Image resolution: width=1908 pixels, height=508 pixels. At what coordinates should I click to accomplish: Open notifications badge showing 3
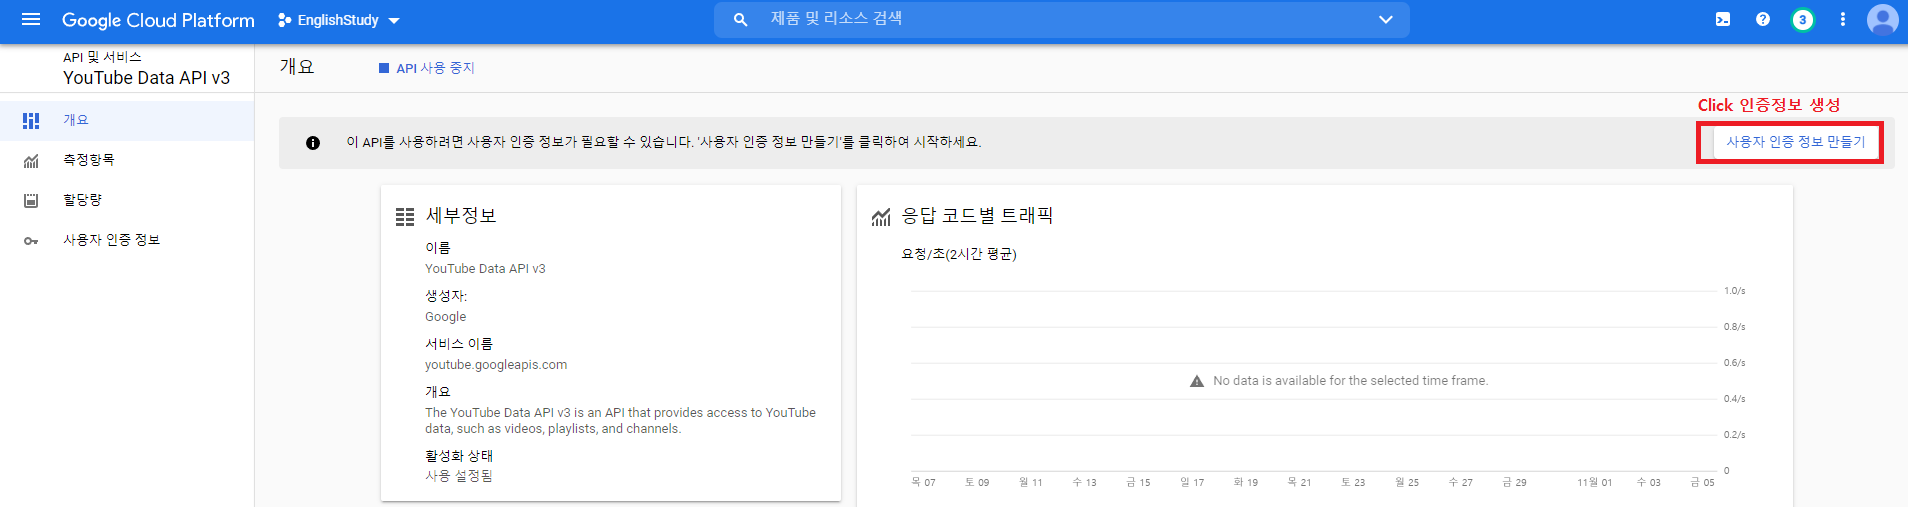coord(1802,19)
